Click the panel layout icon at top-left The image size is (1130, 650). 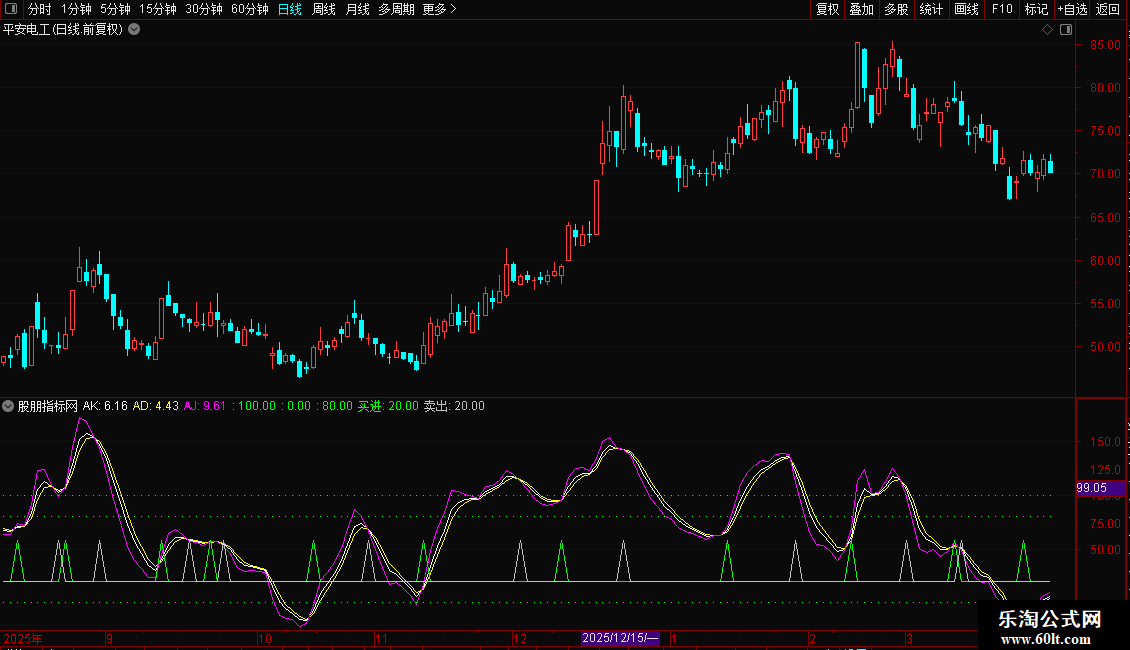point(11,9)
